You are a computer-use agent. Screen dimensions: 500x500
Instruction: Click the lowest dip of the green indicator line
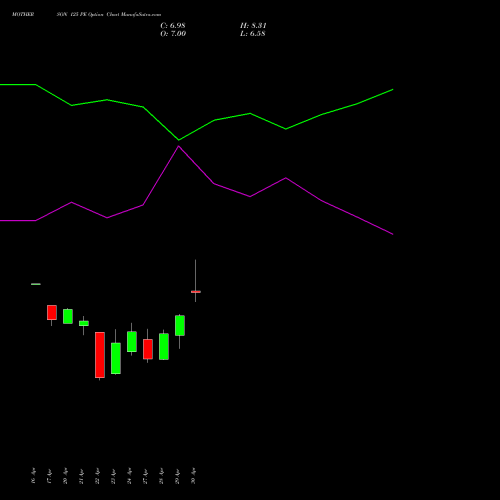pos(179,140)
